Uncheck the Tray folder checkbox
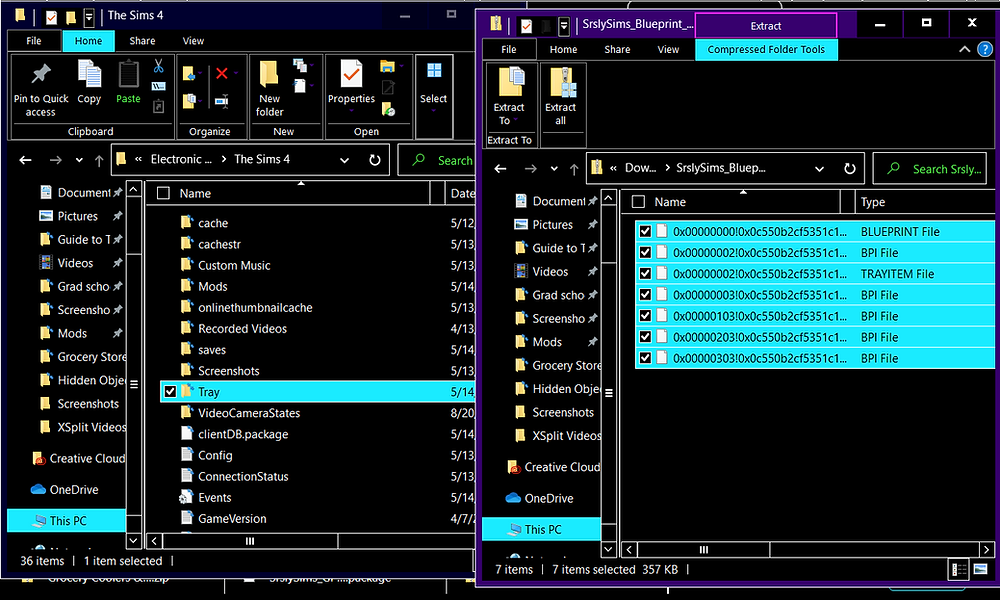The height and width of the screenshot is (600, 1000). 170,391
